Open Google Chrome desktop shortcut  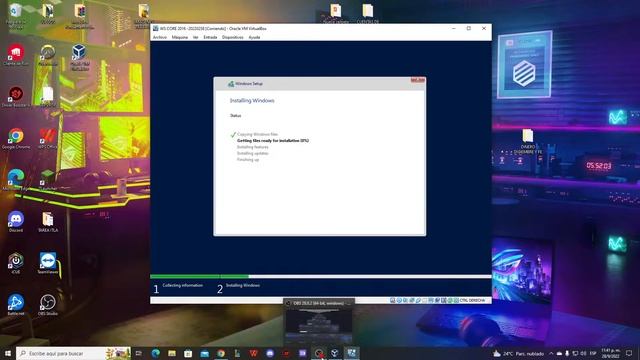(x=16, y=139)
